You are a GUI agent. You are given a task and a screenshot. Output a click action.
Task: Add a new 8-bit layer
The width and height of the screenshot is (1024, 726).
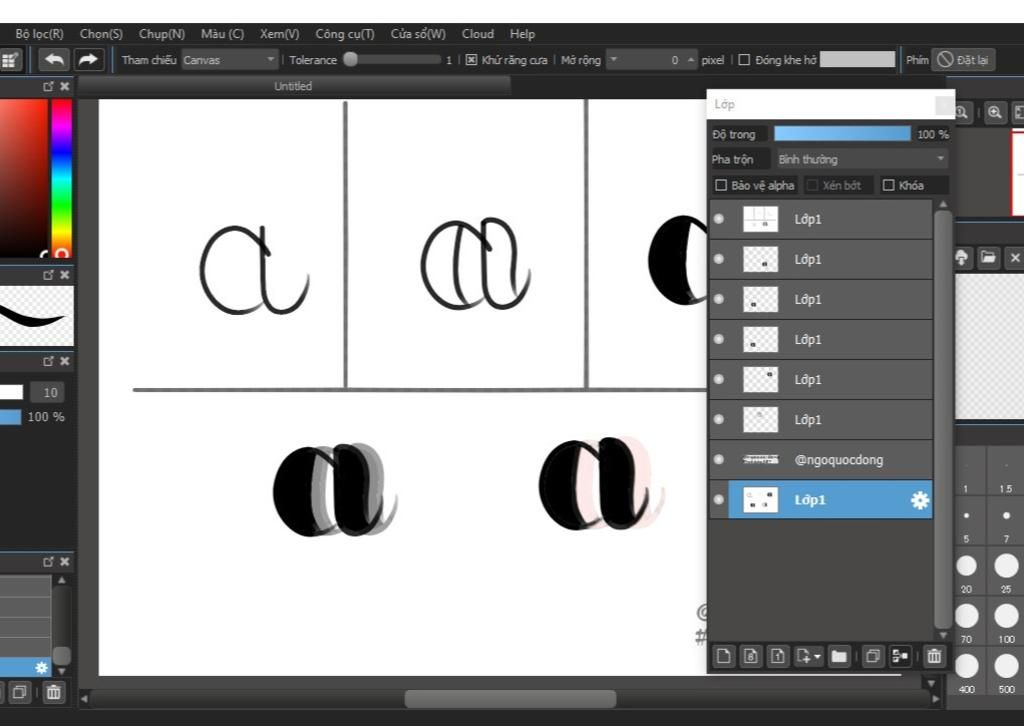pos(750,656)
